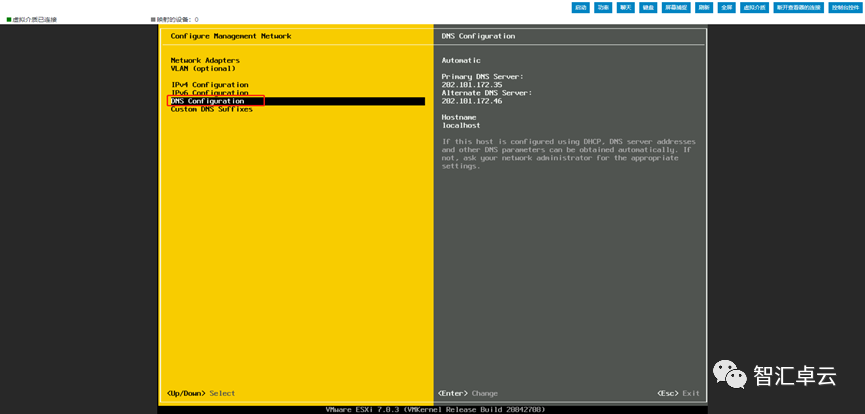Click the 刷新 refresh button
This screenshot has height=414, width=865.
point(704,8)
